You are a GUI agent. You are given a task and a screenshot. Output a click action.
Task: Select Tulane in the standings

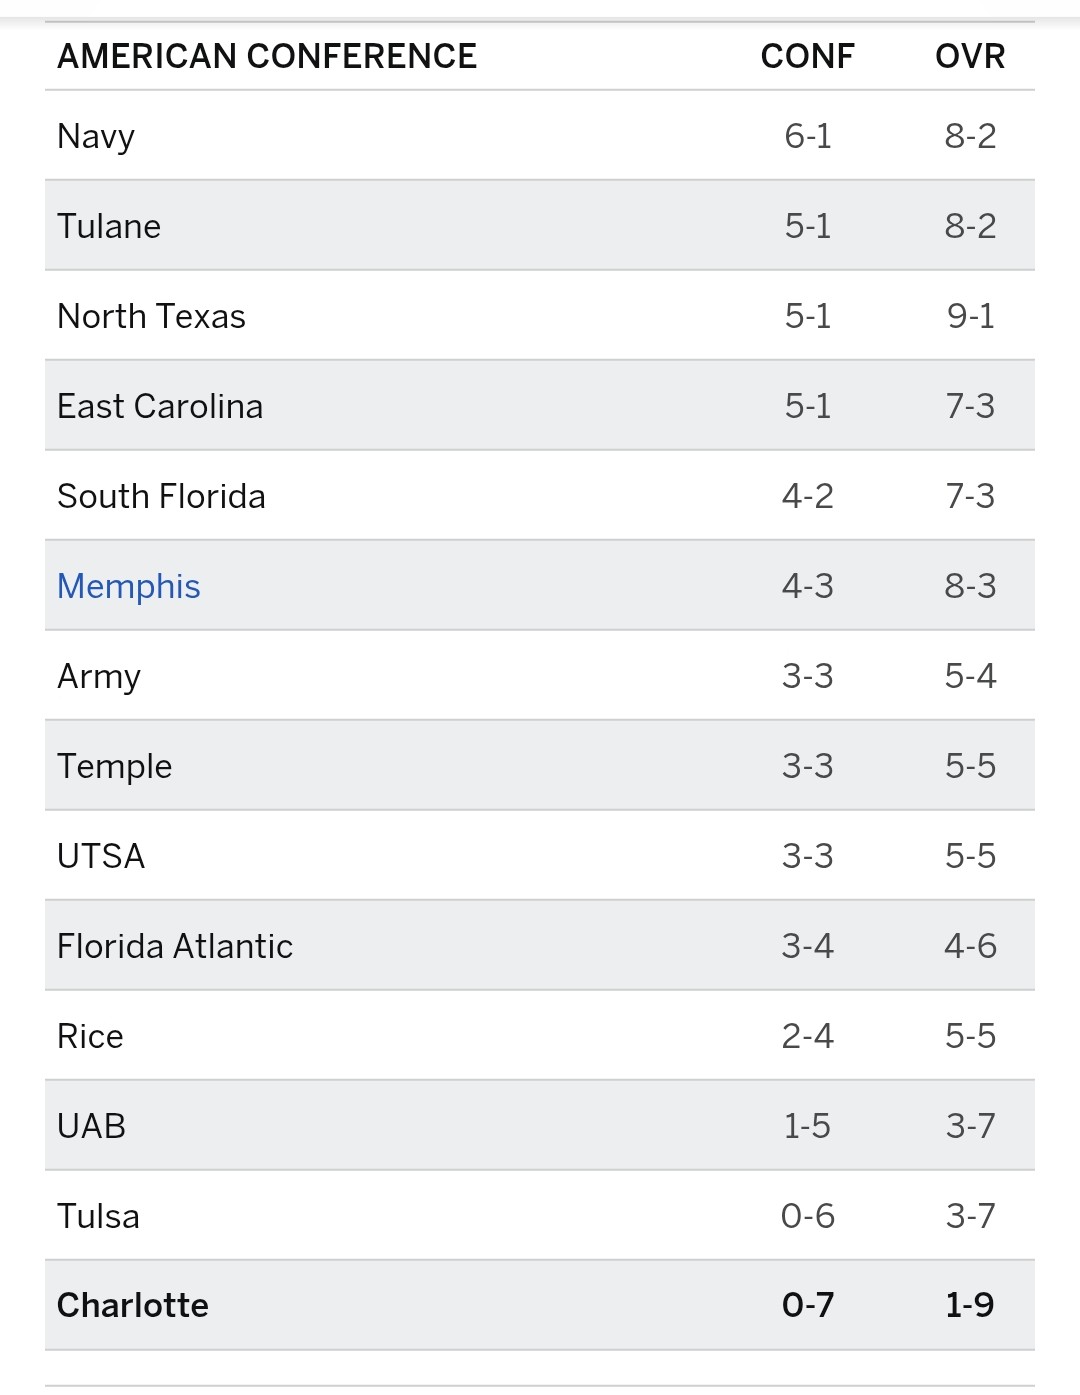click(x=109, y=226)
